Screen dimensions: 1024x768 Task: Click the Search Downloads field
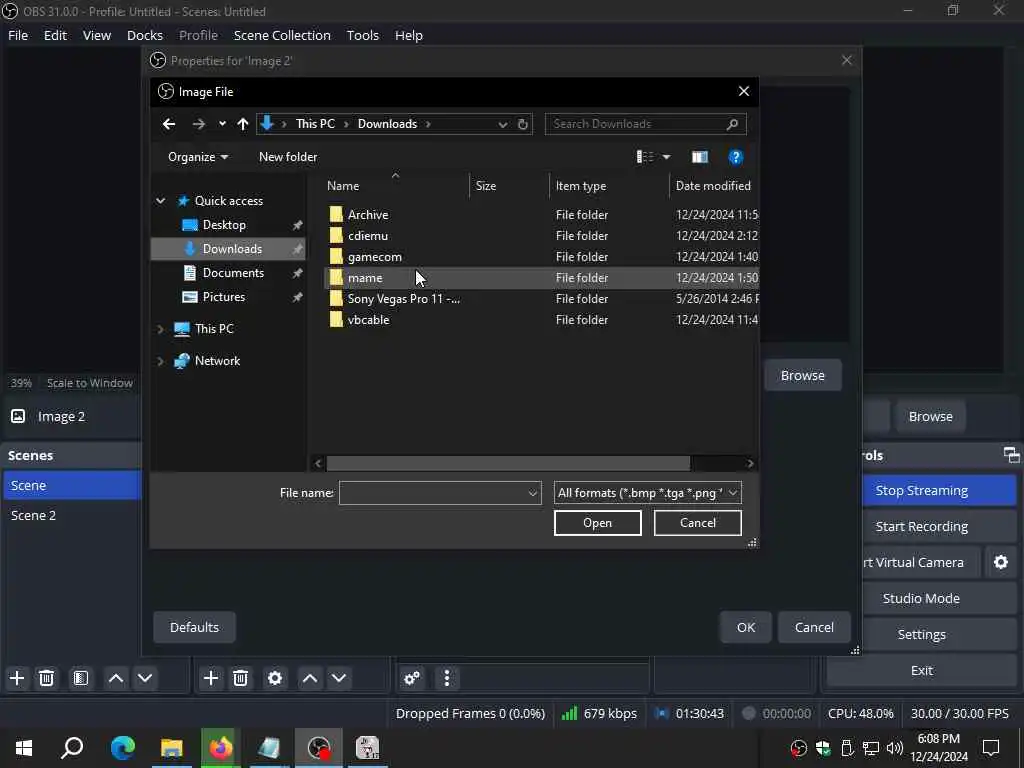click(645, 124)
